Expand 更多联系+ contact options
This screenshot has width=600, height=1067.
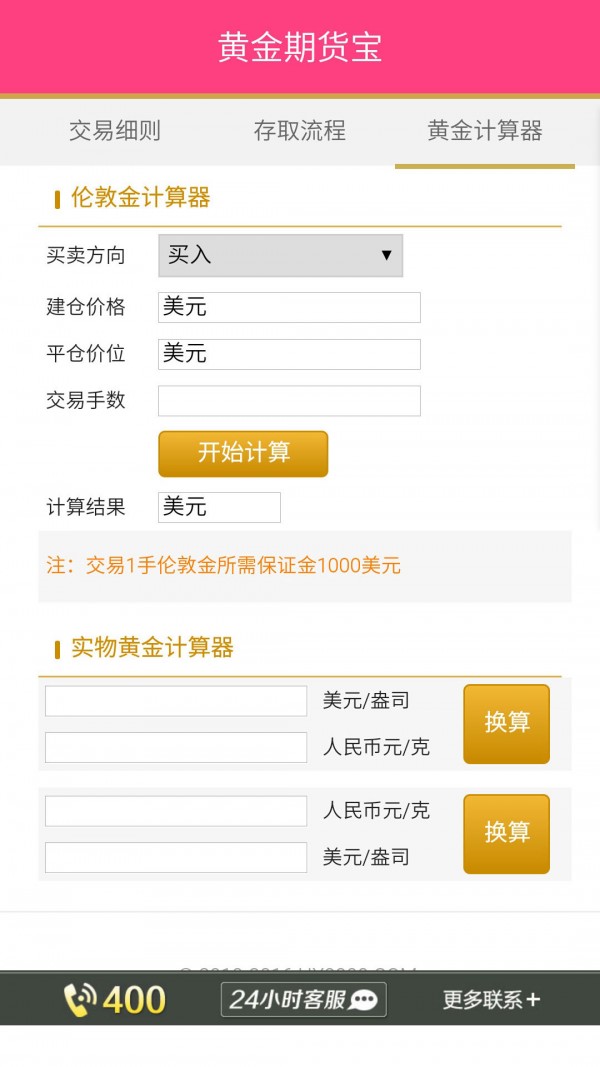coord(490,999)
